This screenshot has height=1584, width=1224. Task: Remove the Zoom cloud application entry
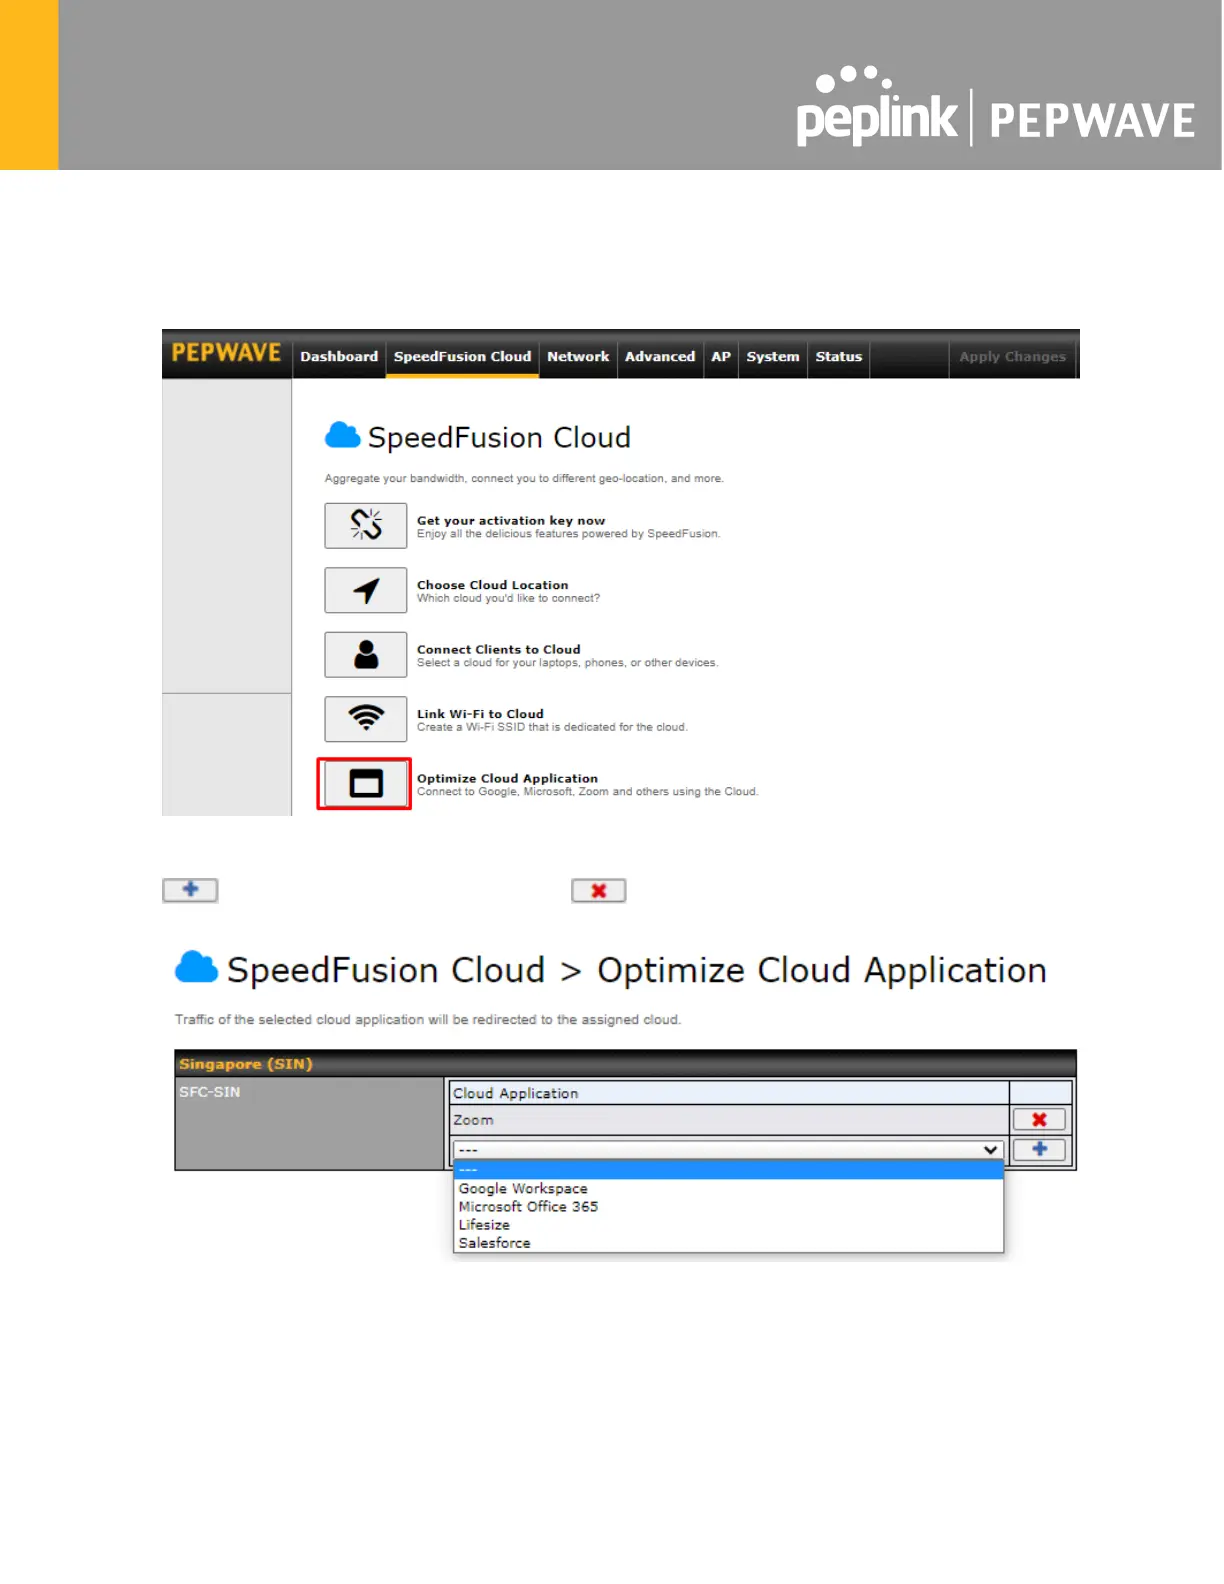tap(1039, 1120)
